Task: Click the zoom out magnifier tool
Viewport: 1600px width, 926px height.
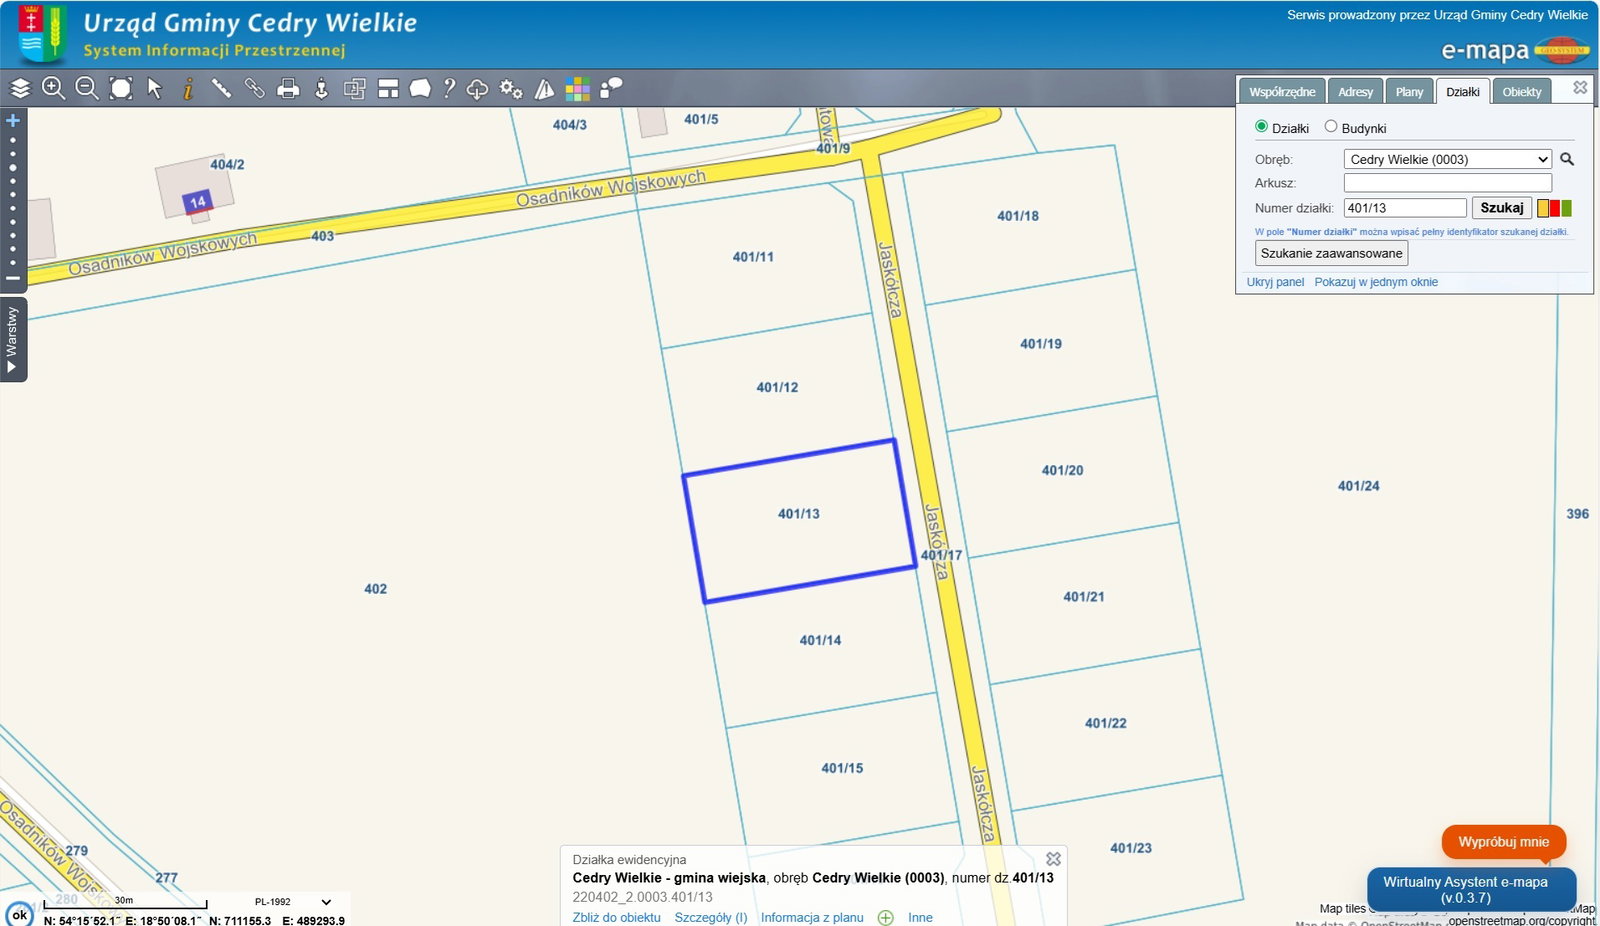Action: click(87, 89)
